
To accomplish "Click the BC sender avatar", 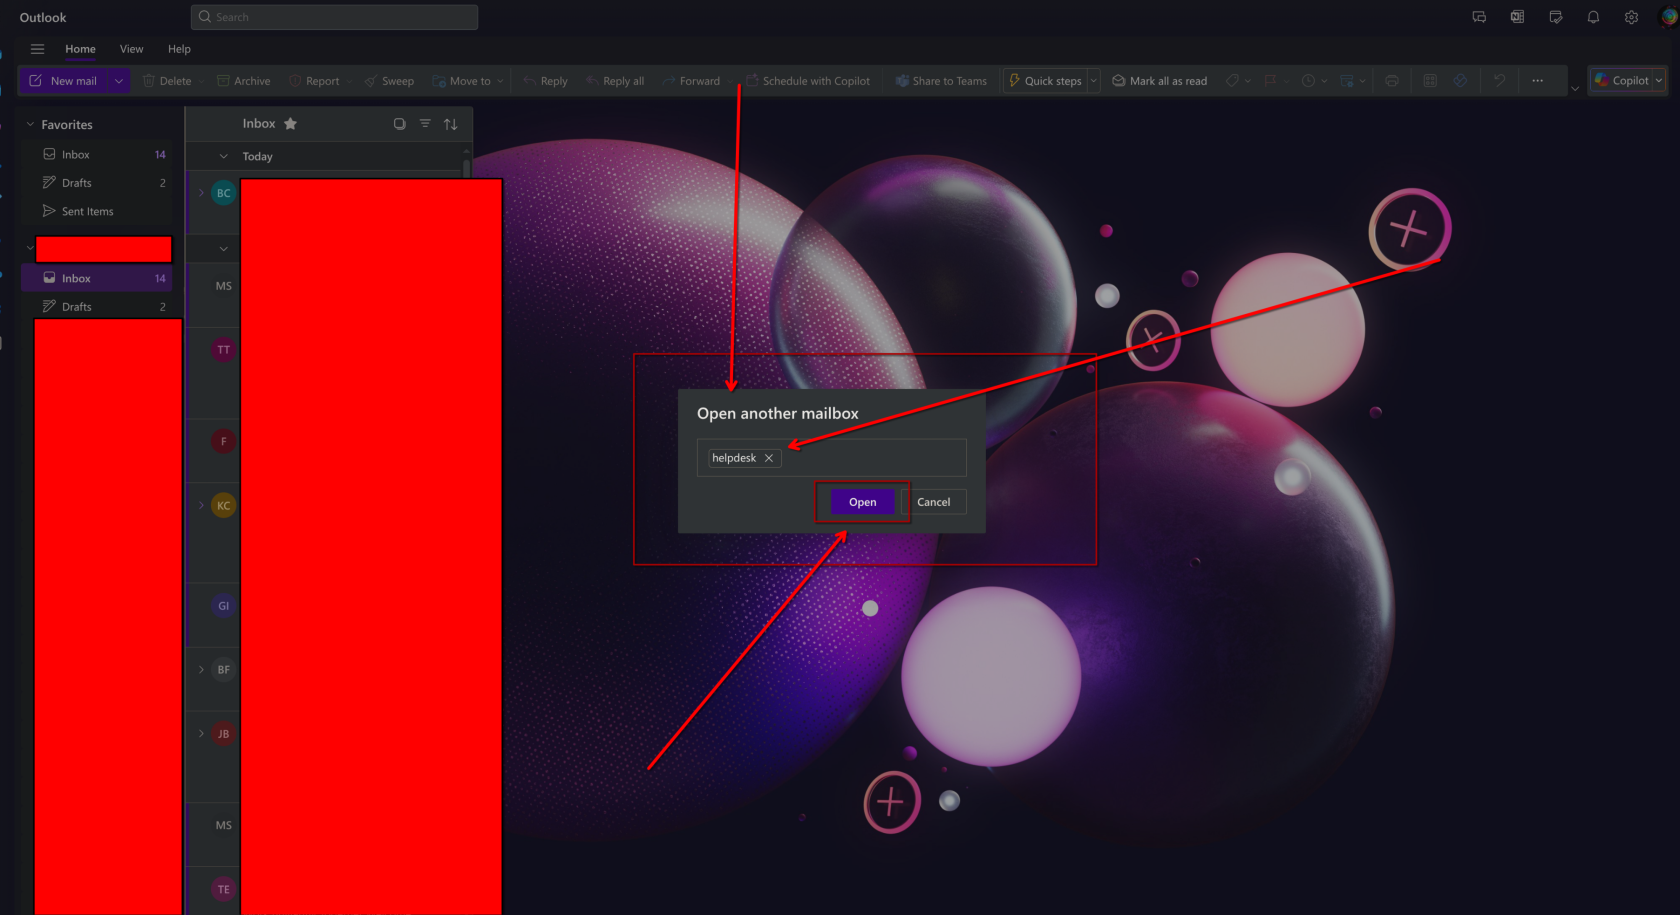I will click(x=224, y=193).
